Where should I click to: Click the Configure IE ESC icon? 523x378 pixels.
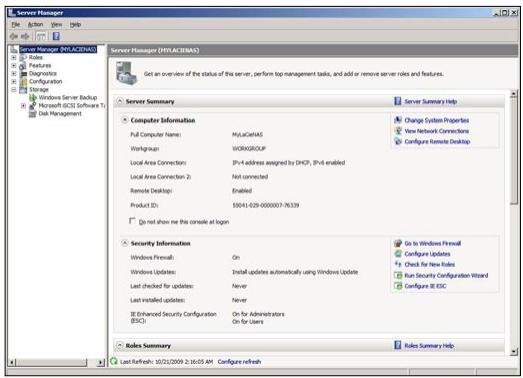click(398, 286)
